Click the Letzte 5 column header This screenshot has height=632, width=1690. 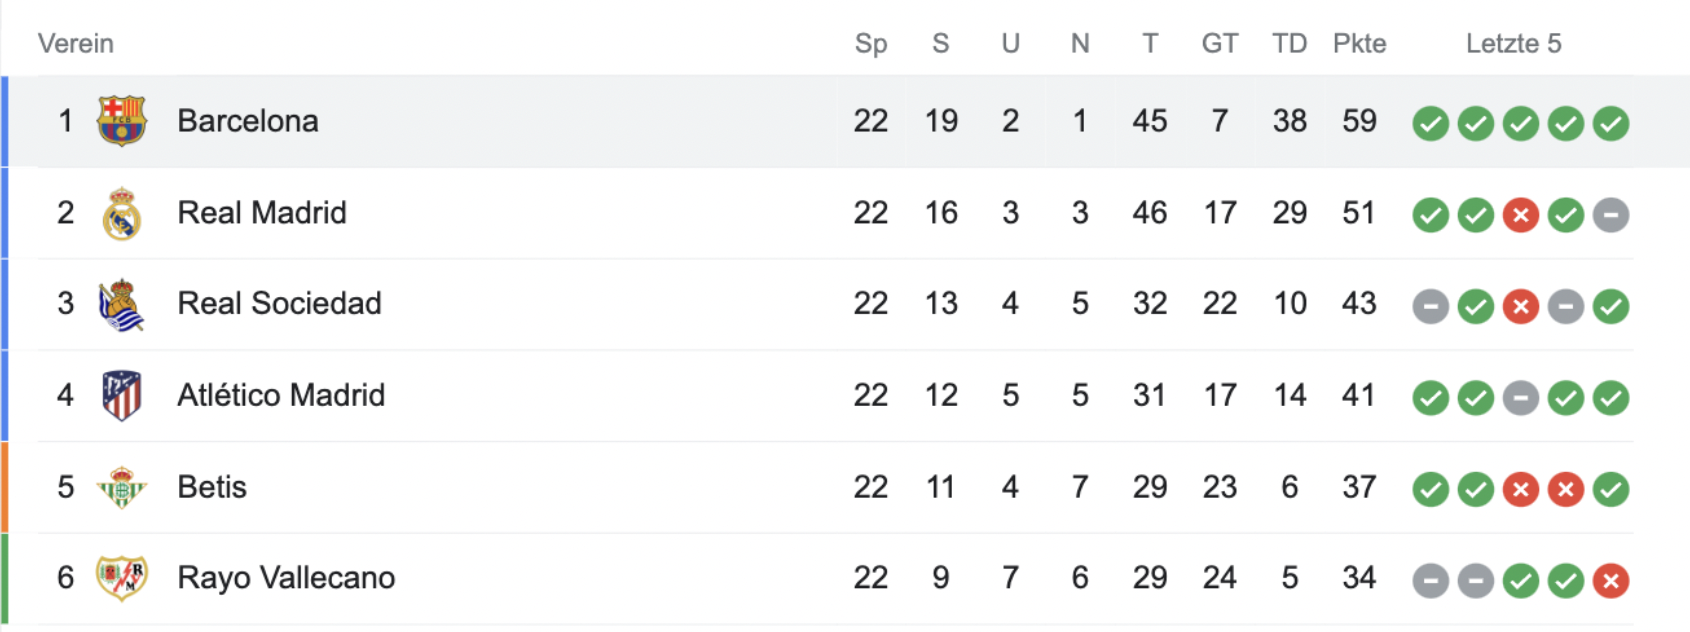(x=1513, y=44)
